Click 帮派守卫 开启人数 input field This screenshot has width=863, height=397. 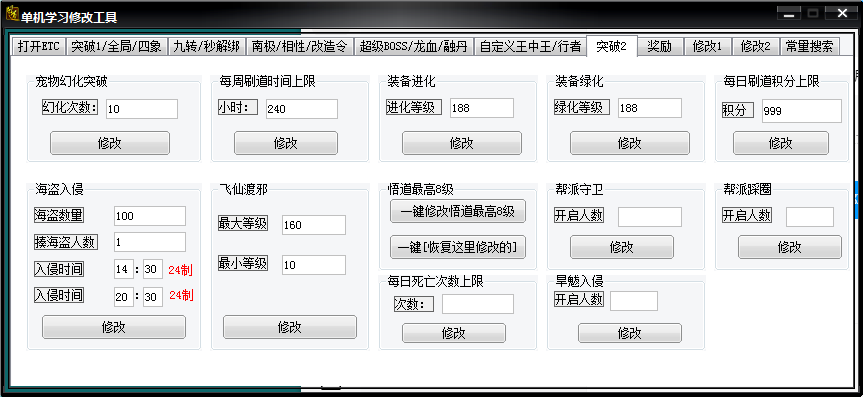(649, 217)
